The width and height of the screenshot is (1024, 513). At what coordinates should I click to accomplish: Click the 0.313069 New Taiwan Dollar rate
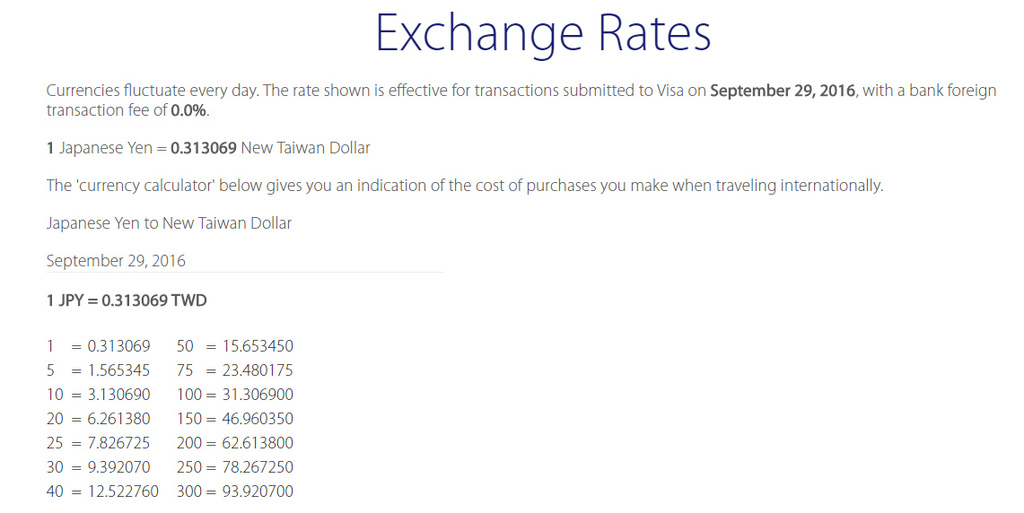coord(270,148)
